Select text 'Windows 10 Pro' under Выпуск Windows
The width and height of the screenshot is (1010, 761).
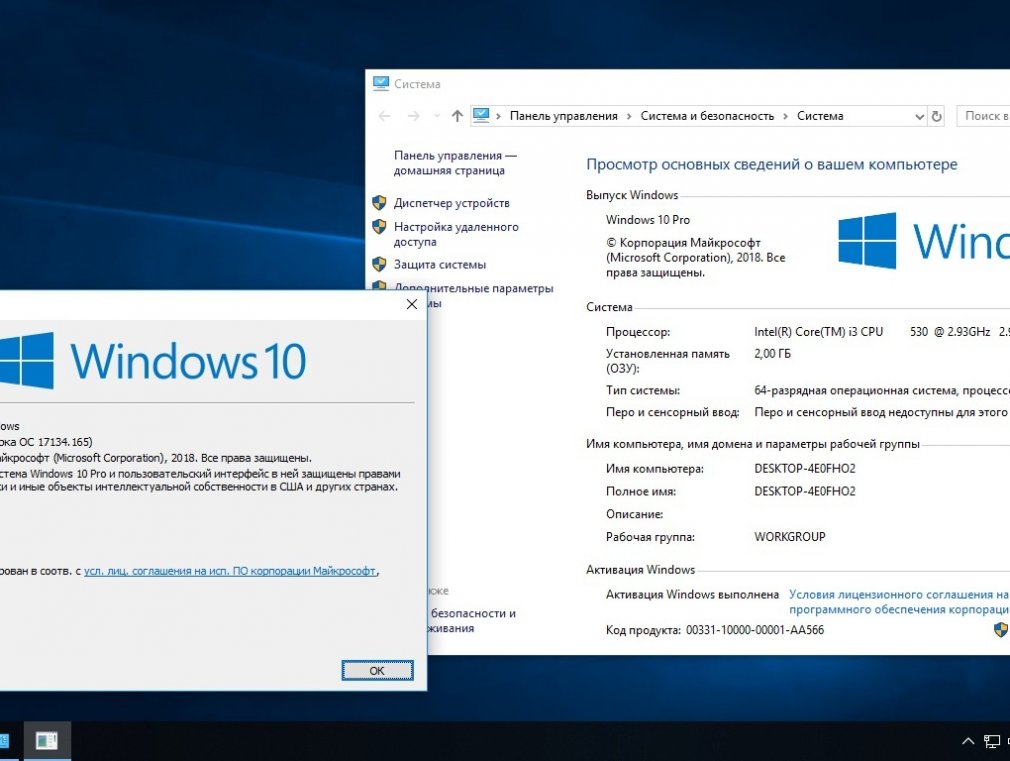pyautogui.click(x=648, y=220)
